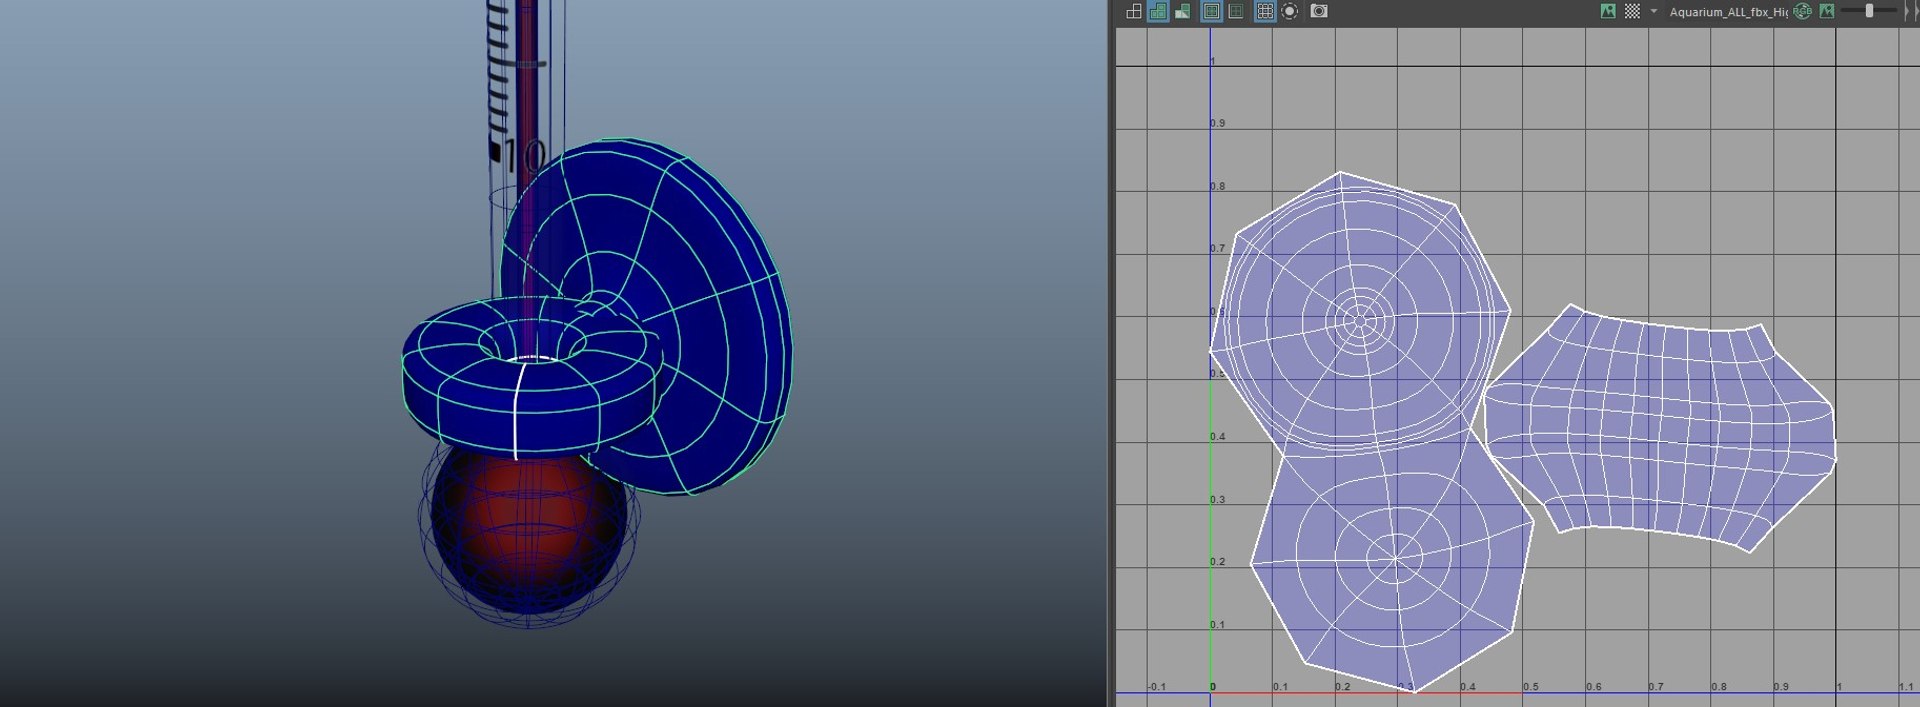Click the image icon beside RGB button
The height and width of the screenshot is (707, 1920).
coord(1827,11)
